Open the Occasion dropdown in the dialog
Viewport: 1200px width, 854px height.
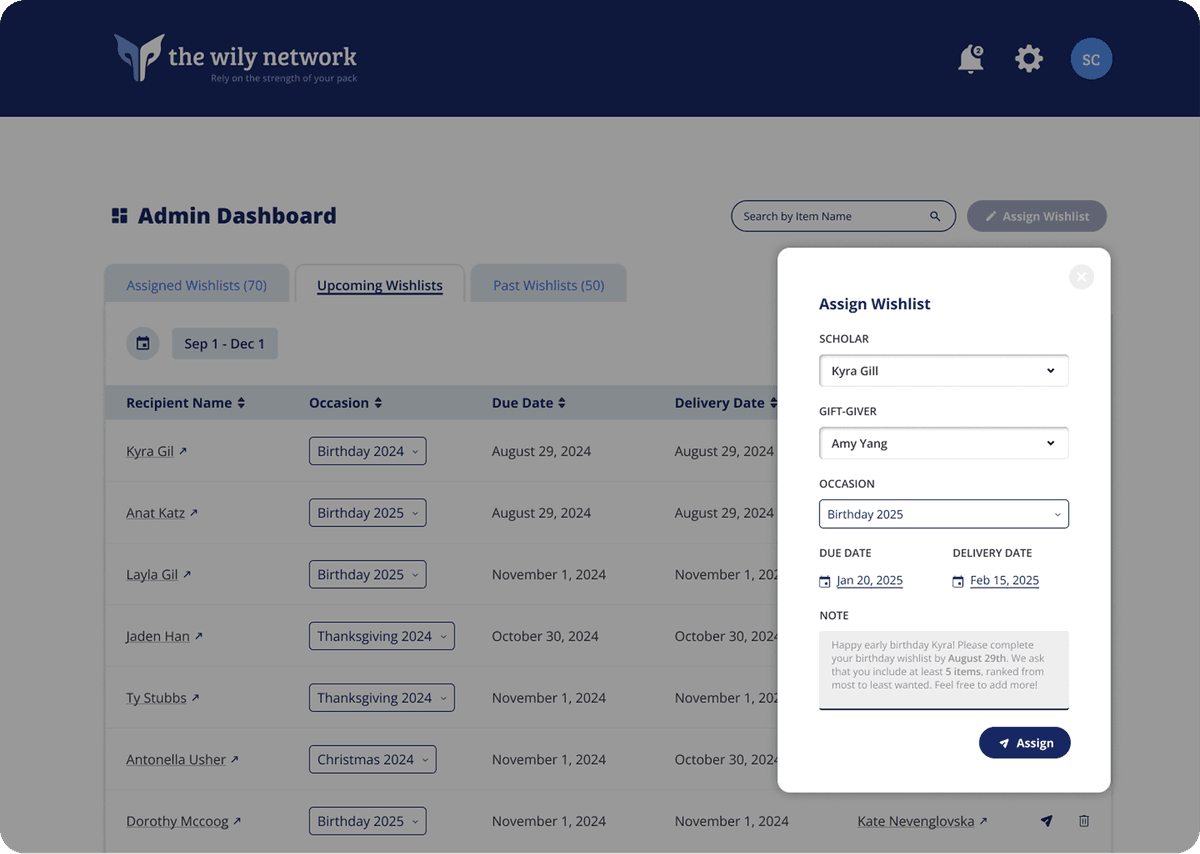point(943,514)
